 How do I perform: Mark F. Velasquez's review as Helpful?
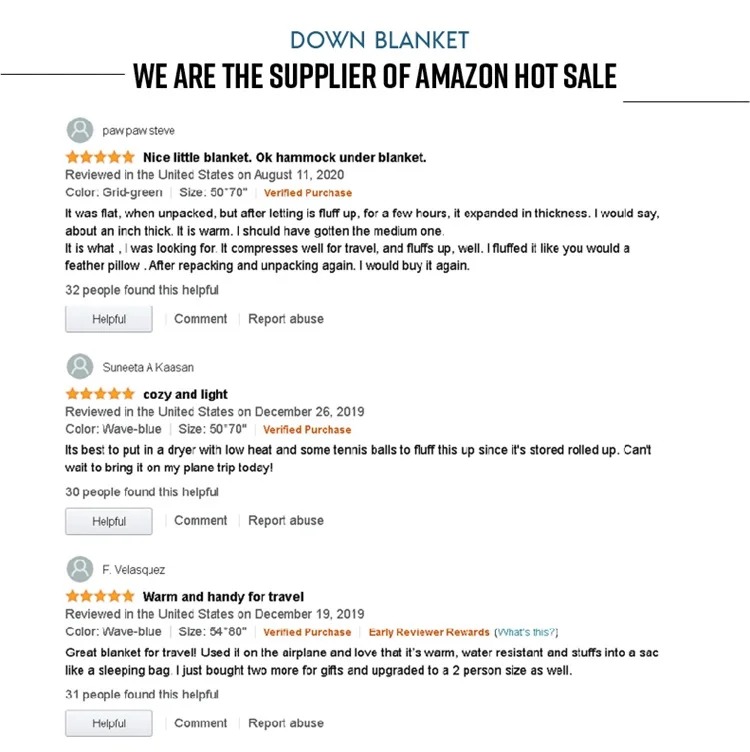point(109,723)
